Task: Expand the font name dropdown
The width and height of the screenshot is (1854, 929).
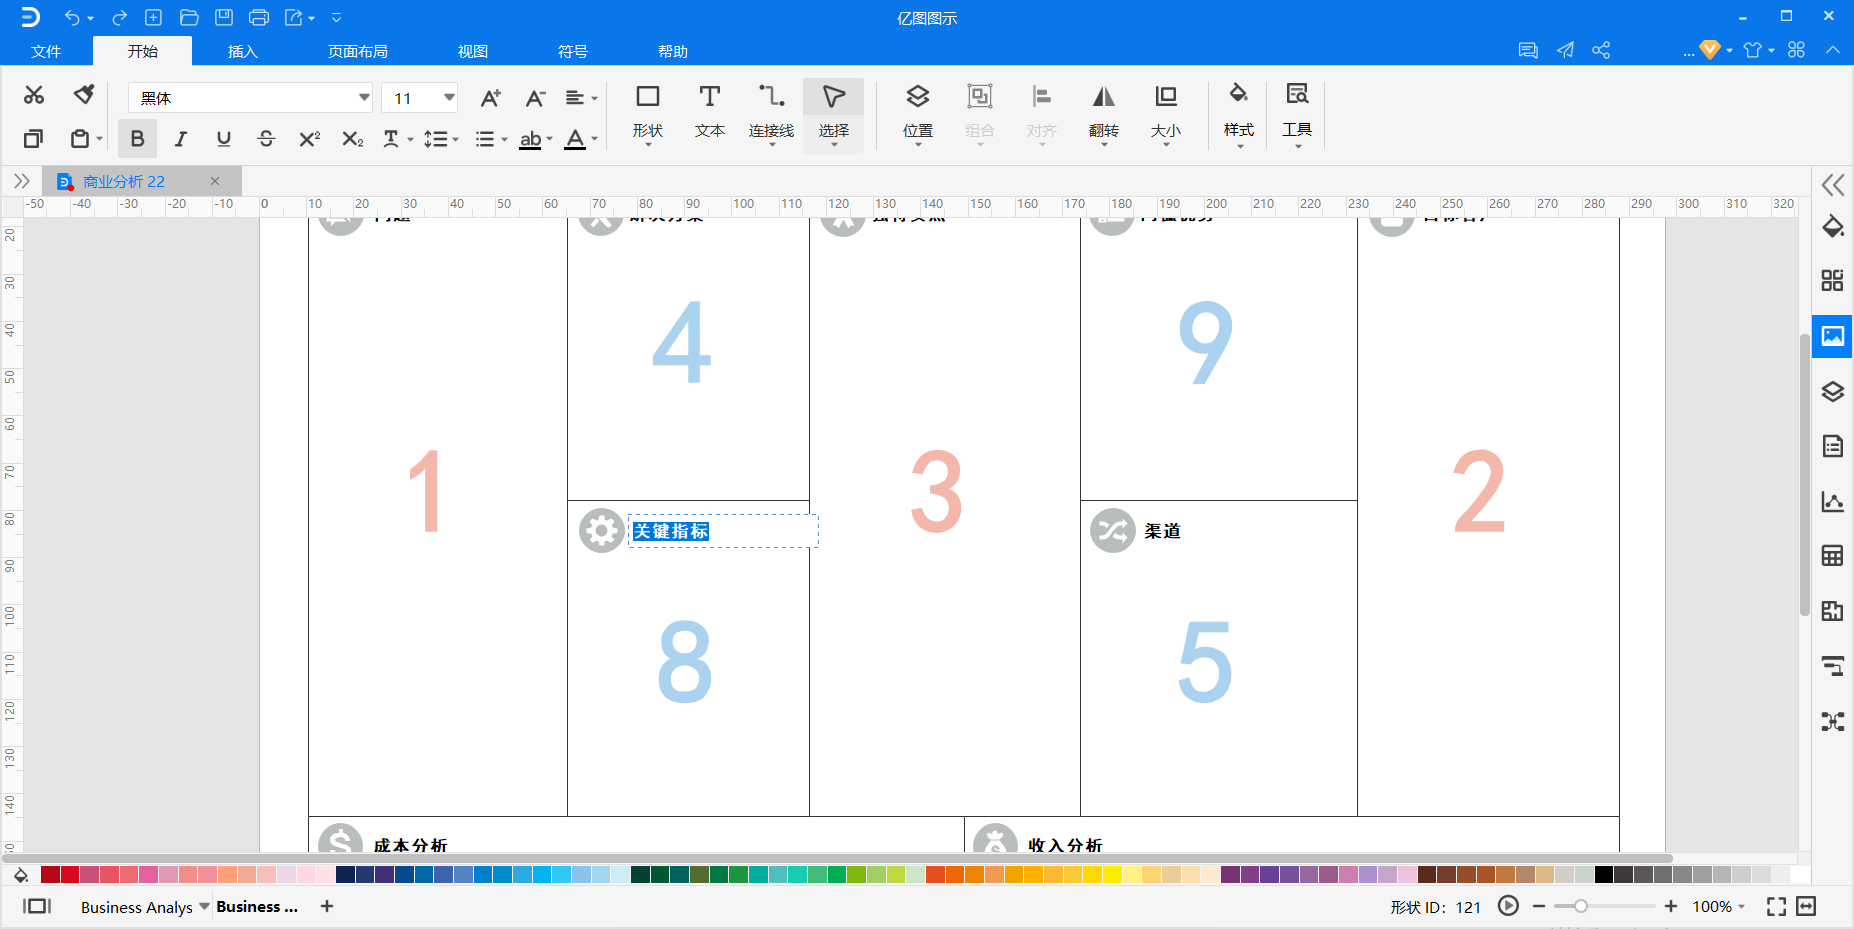Action: (x=364, y=98)
